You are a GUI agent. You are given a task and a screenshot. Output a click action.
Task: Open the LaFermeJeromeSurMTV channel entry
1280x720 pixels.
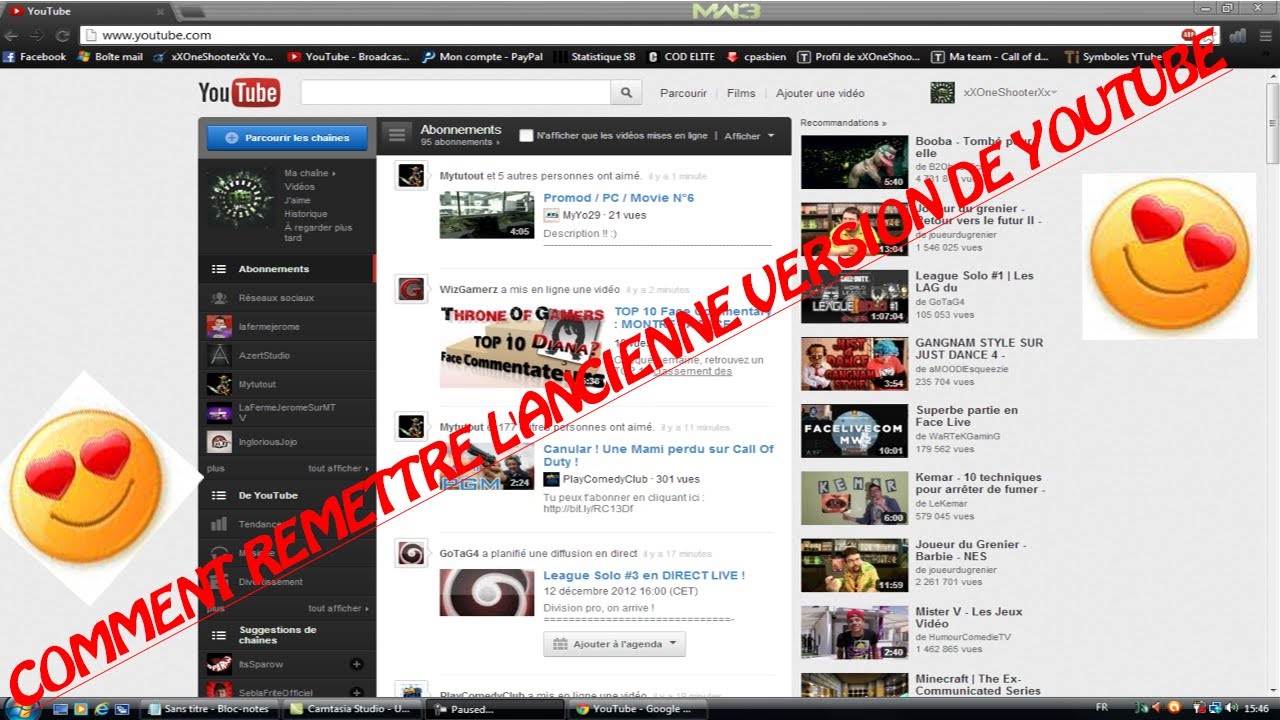287,412
